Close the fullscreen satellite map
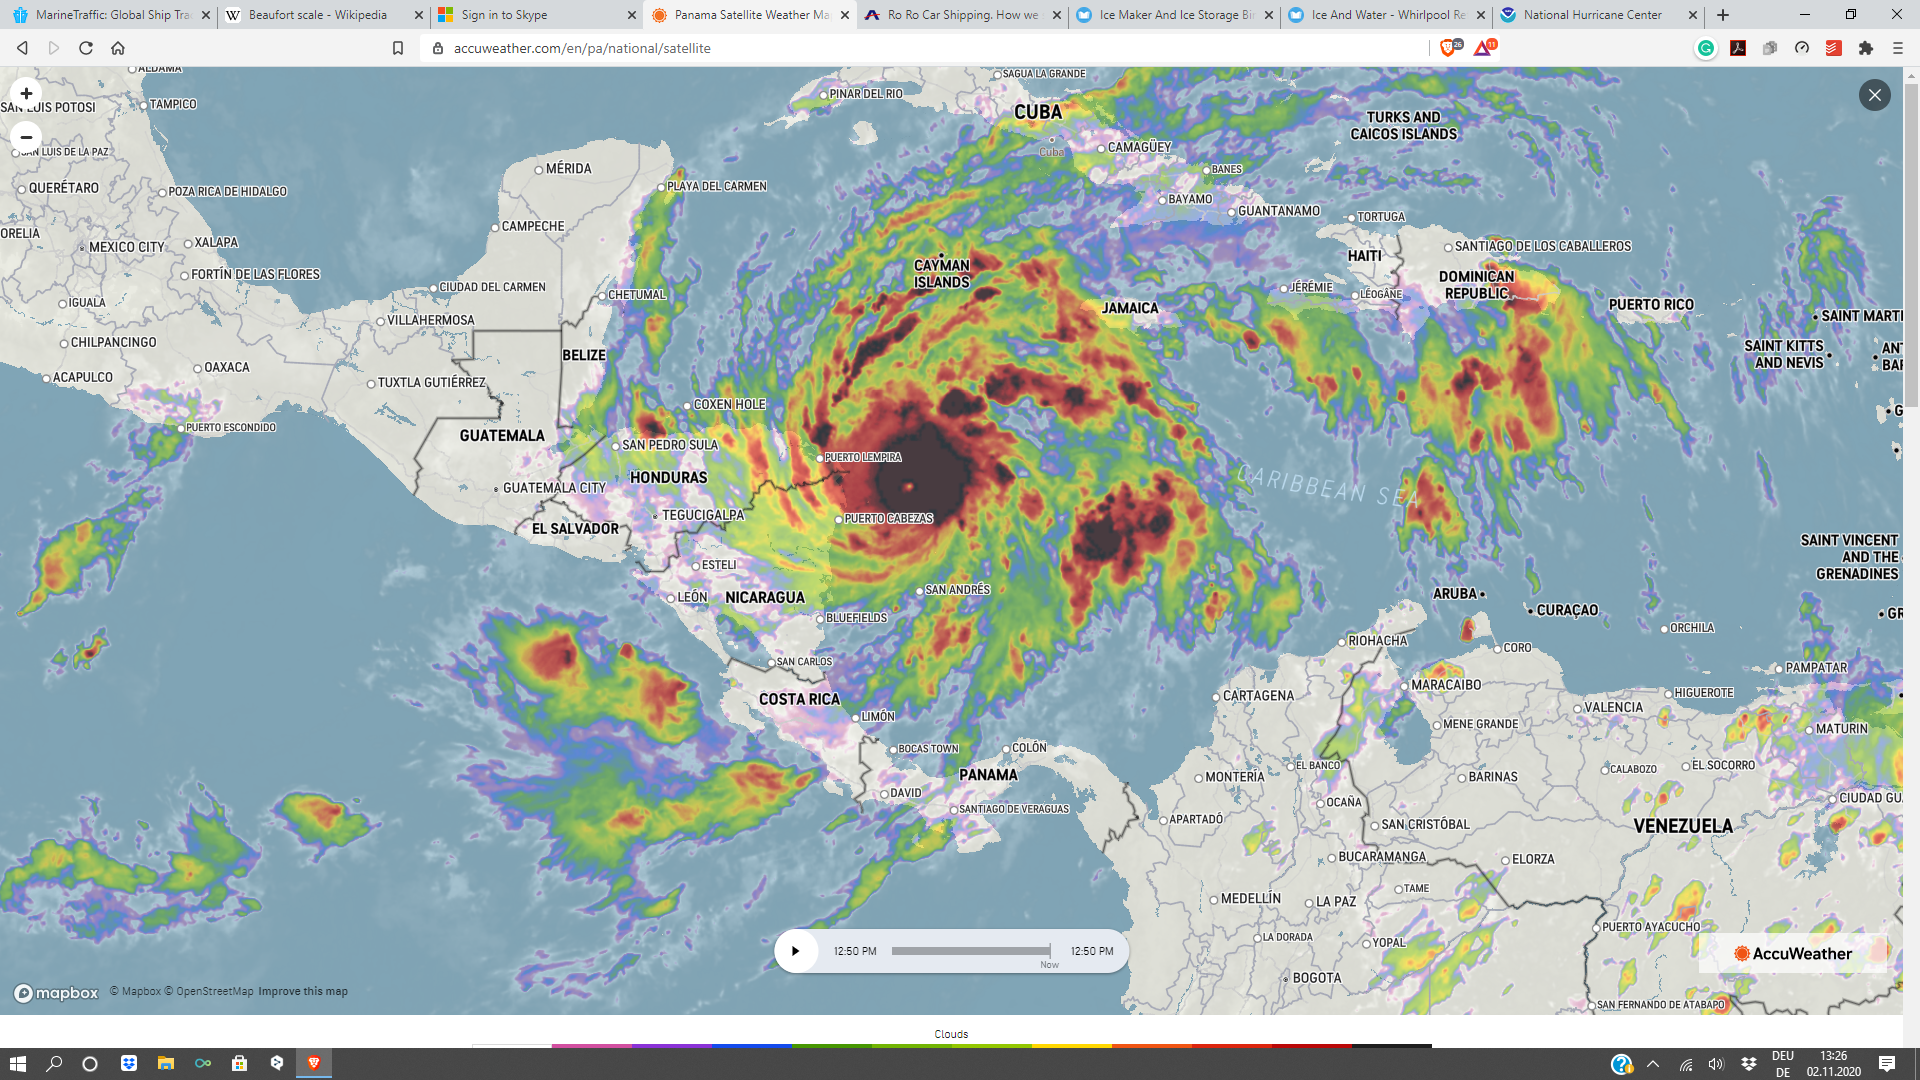Viewport: 1920px width, 1080px height. [1874, 95]
